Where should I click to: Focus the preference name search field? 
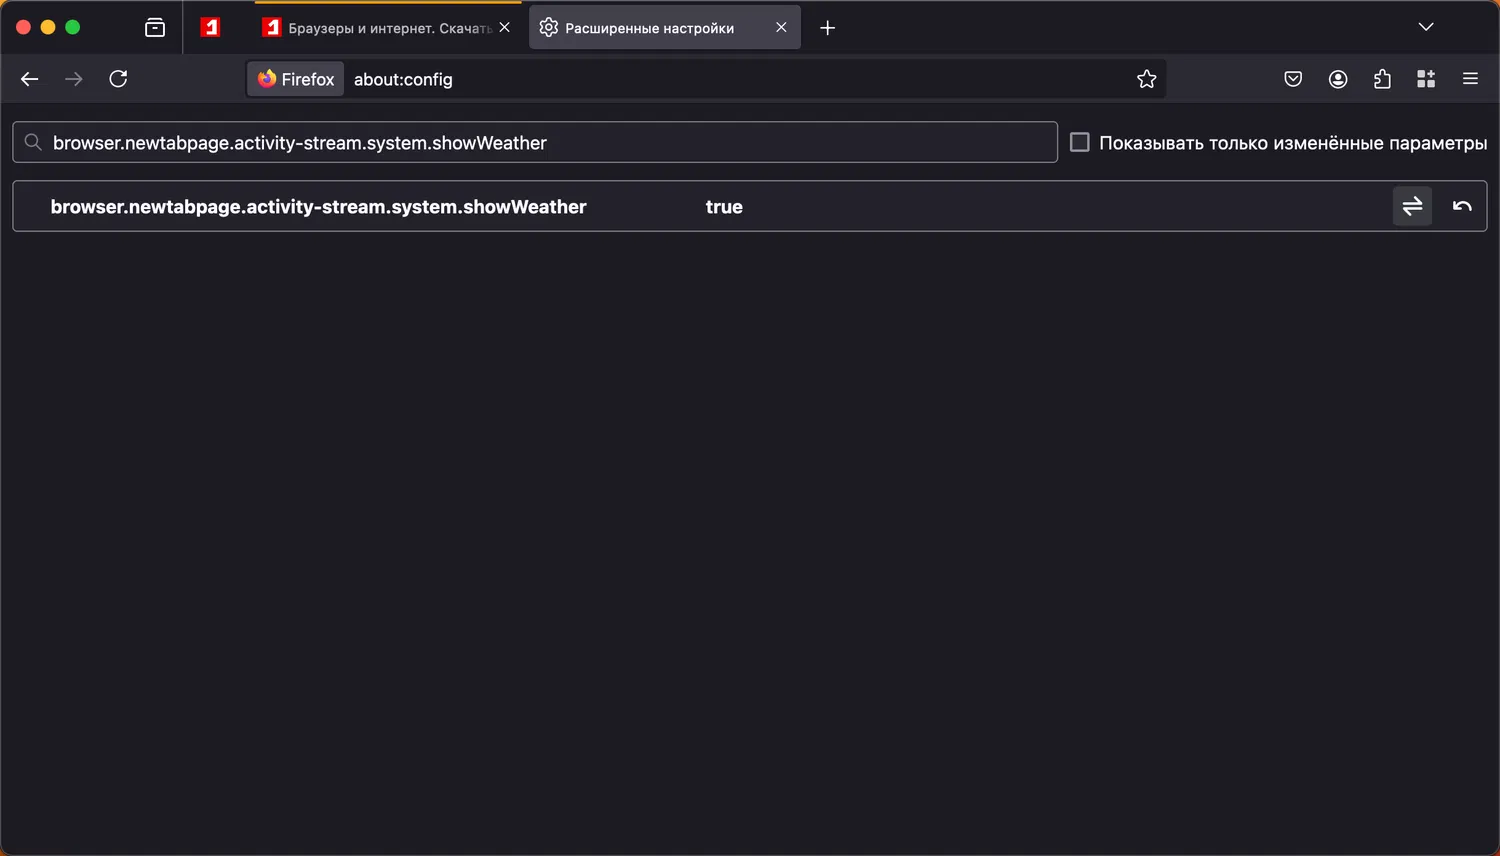[x=540, y=142]
